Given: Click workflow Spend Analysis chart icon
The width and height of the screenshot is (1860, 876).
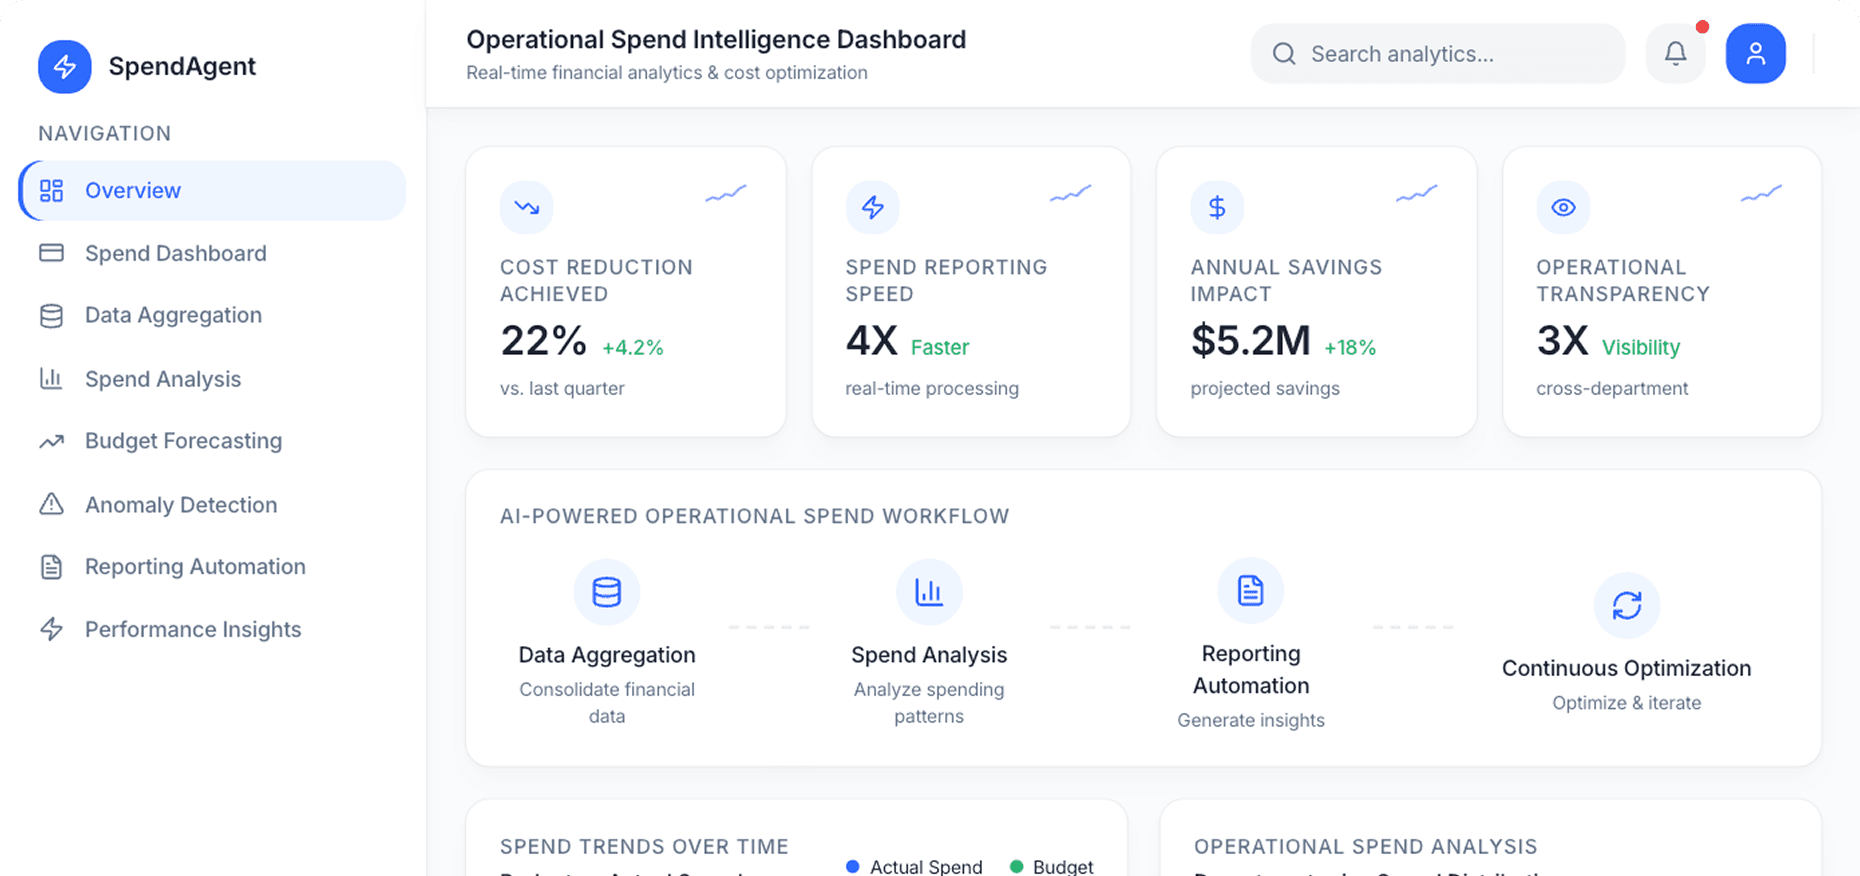Looking at the screenshot, I should 929,592.
